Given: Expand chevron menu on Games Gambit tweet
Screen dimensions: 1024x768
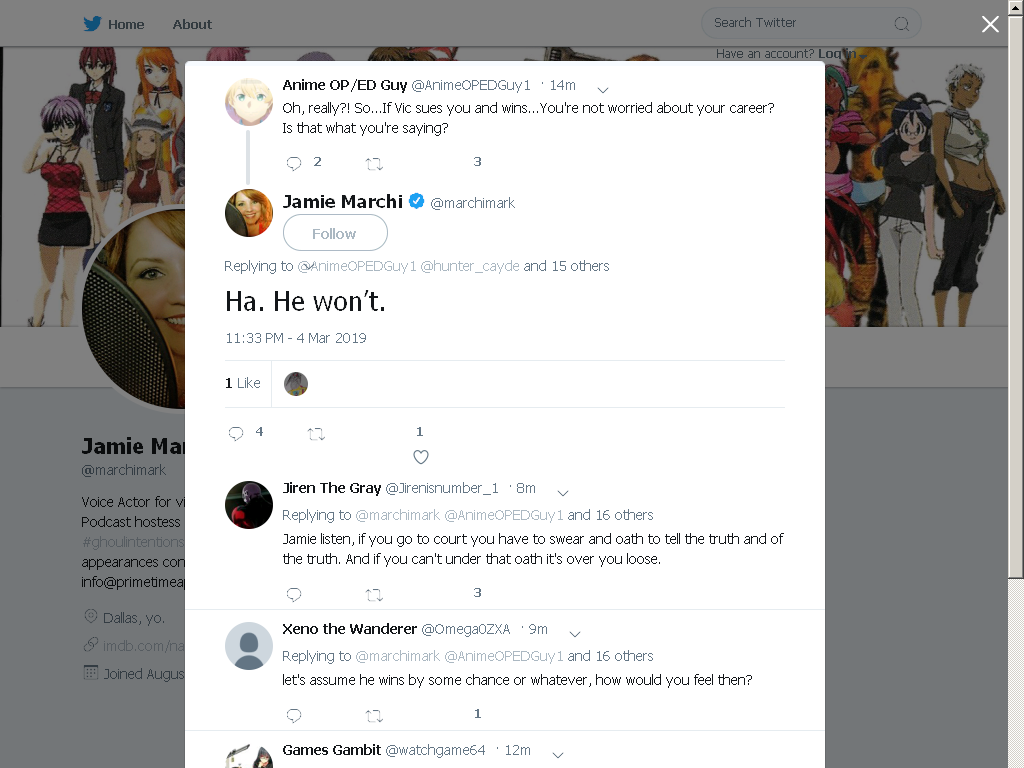Looking at the screenshot, I should tap(558, 755).
